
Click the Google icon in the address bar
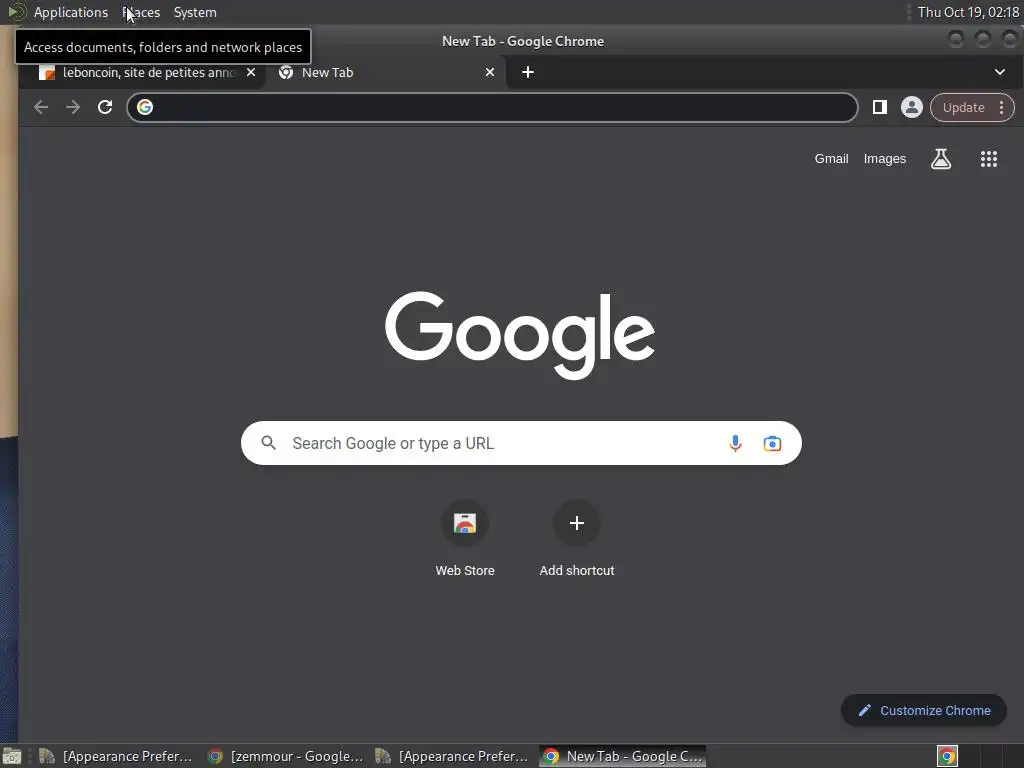click(x=145, y=107)
